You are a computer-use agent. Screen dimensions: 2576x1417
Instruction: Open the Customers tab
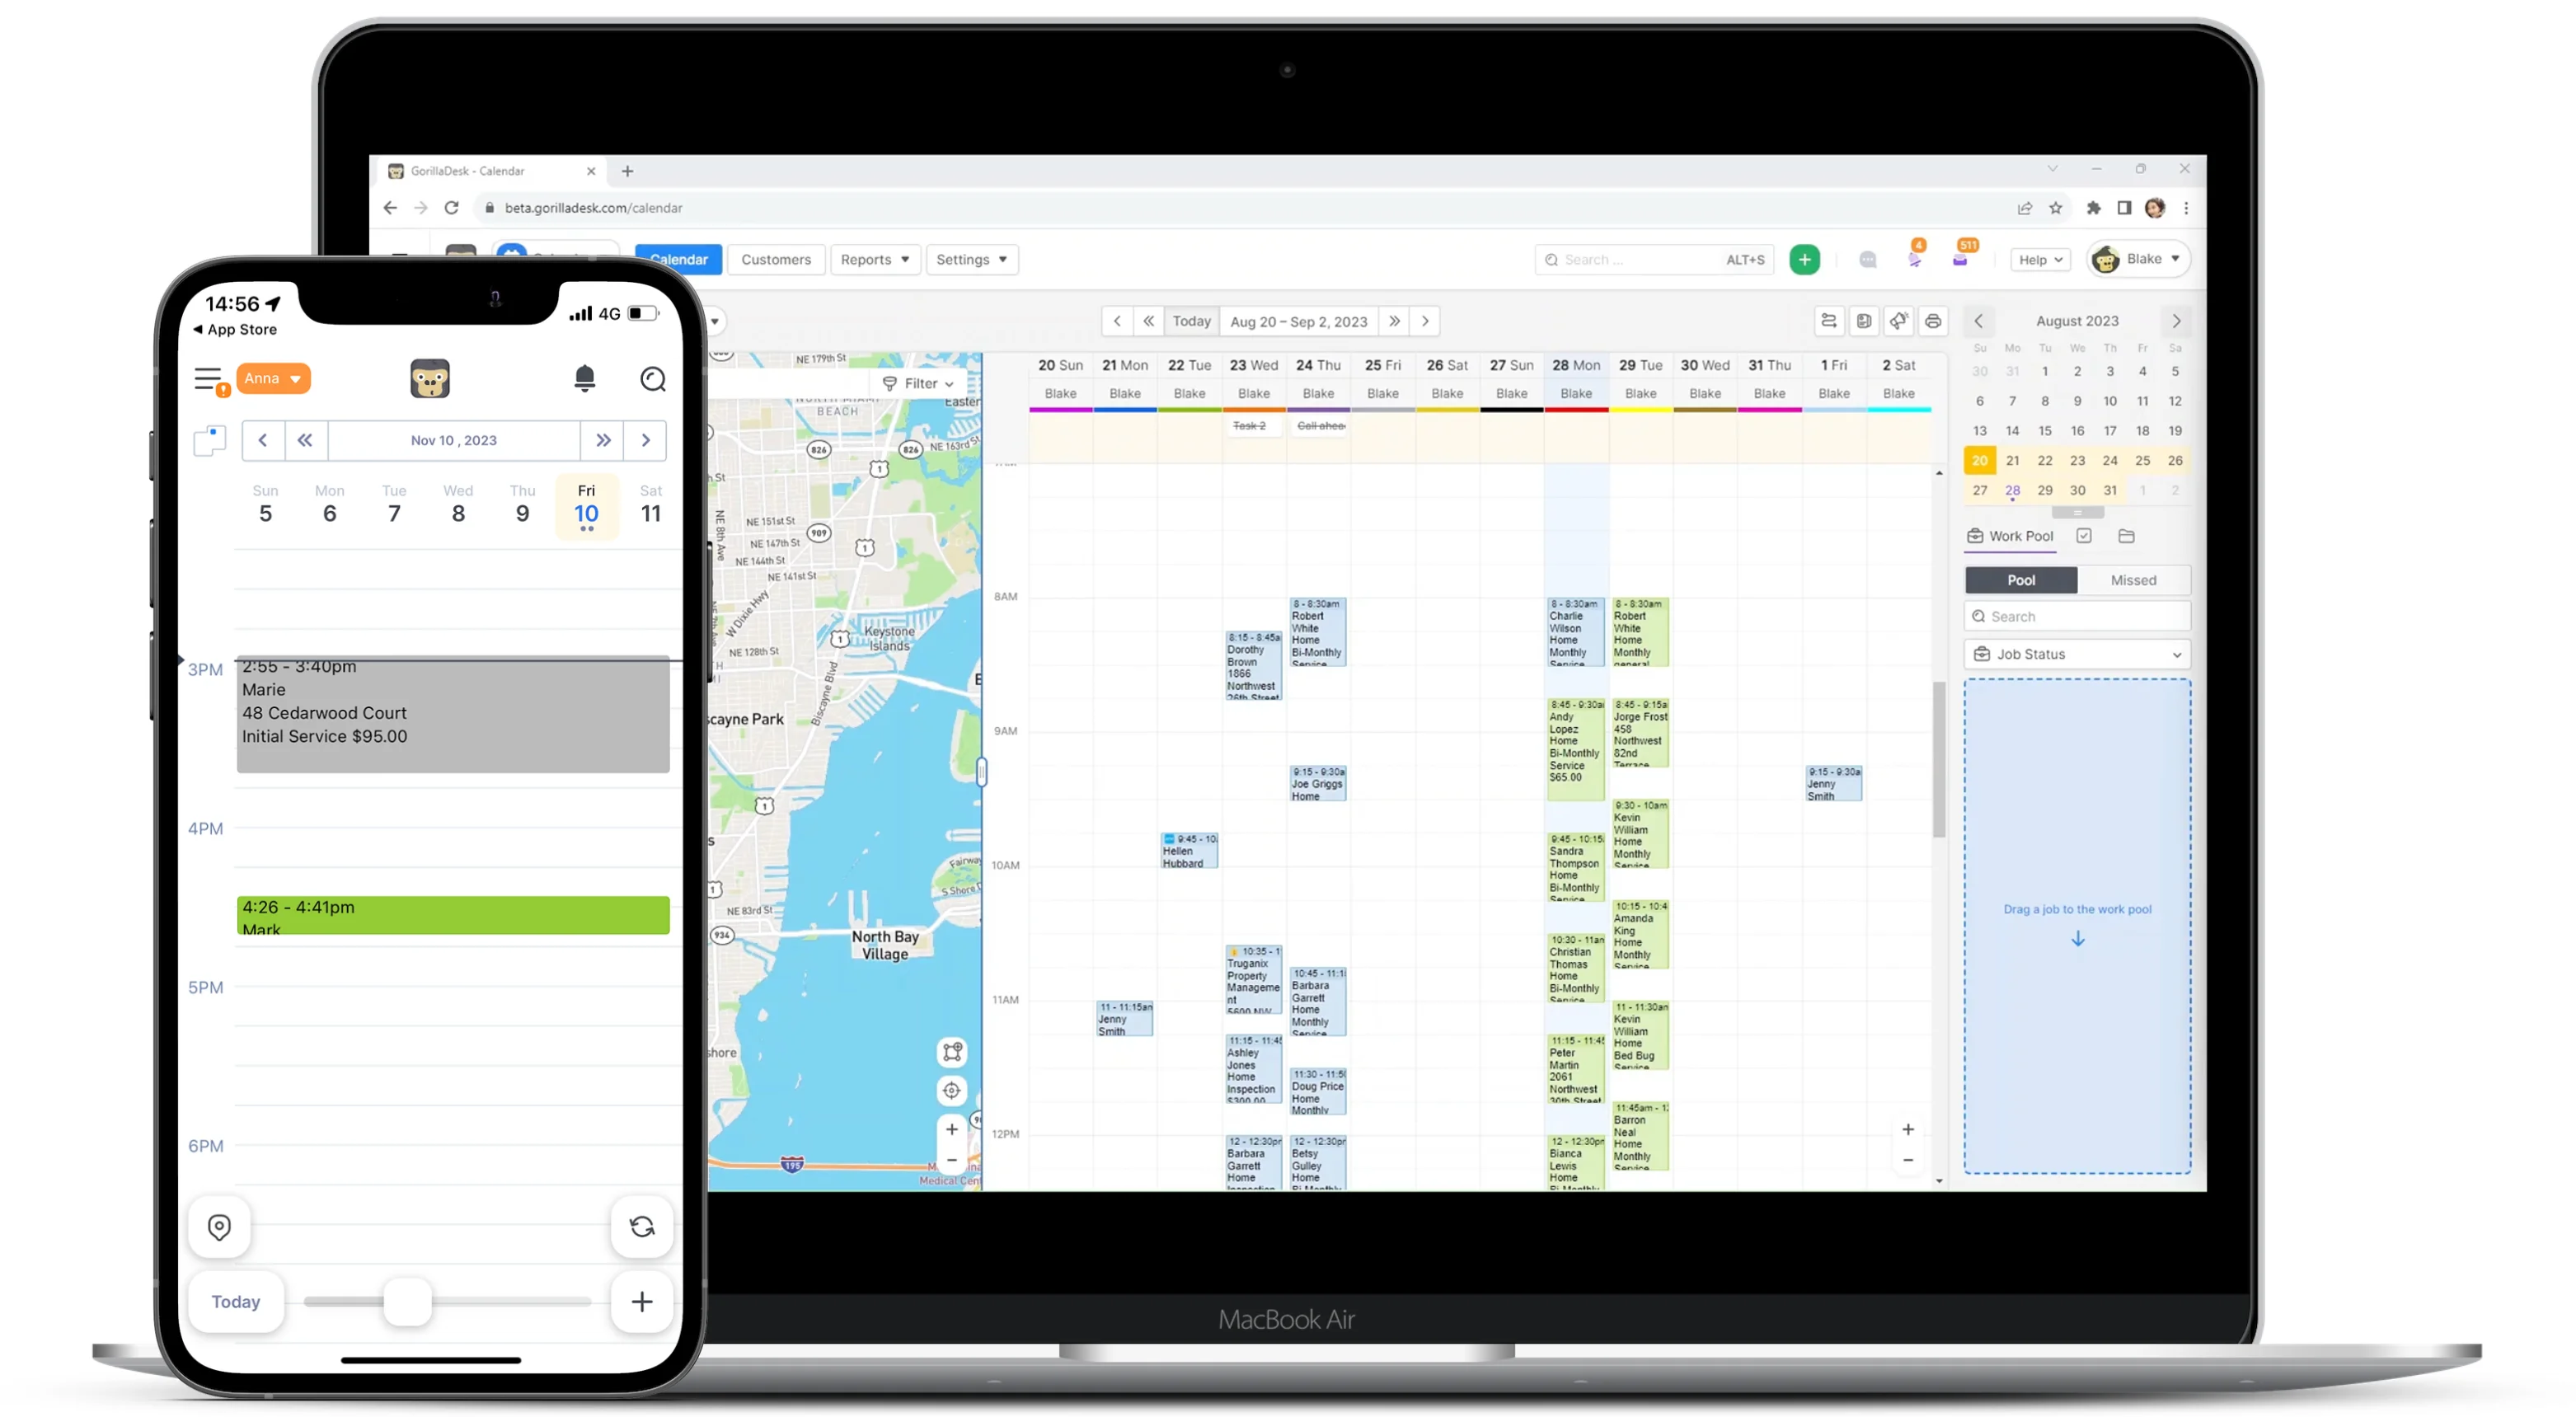point(776,260)
